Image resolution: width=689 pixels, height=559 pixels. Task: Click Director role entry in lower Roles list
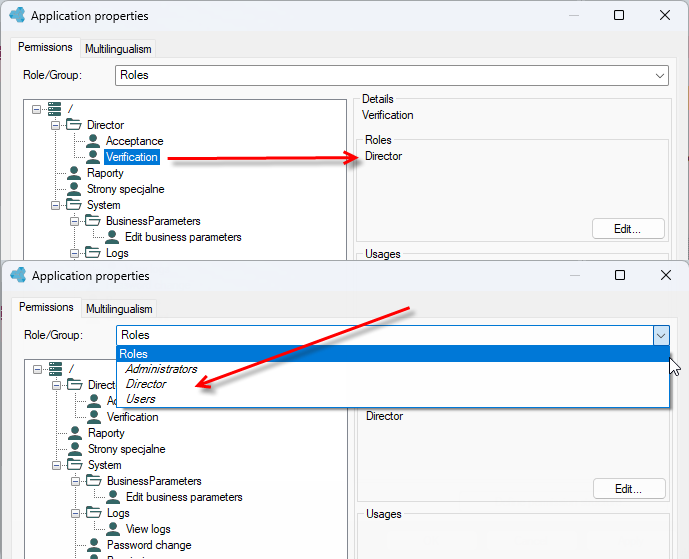(x=384, y=416)
